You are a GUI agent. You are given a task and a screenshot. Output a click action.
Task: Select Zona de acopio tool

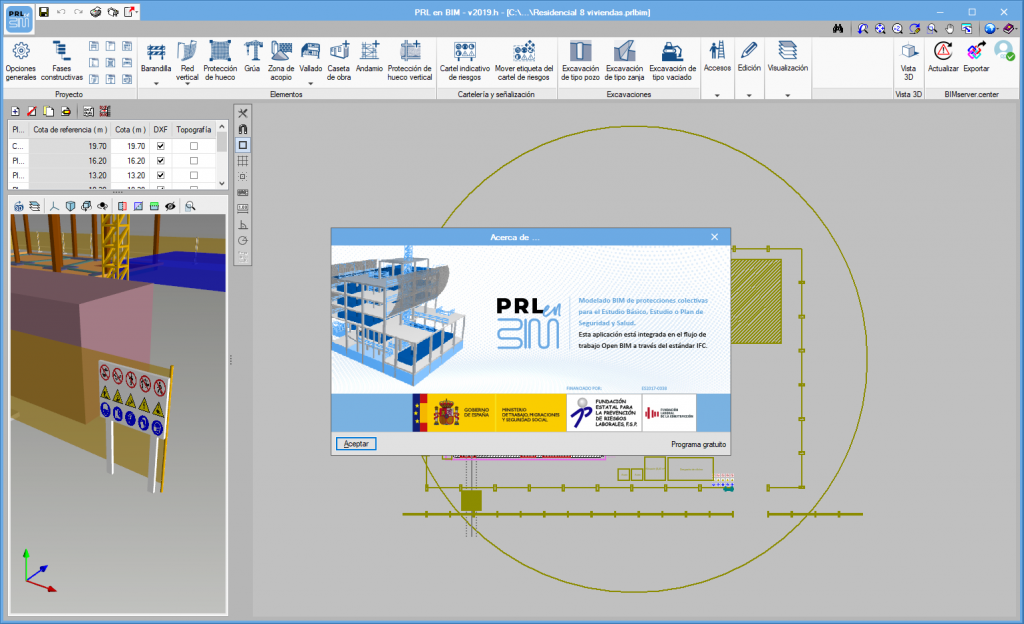click(281, 61)
